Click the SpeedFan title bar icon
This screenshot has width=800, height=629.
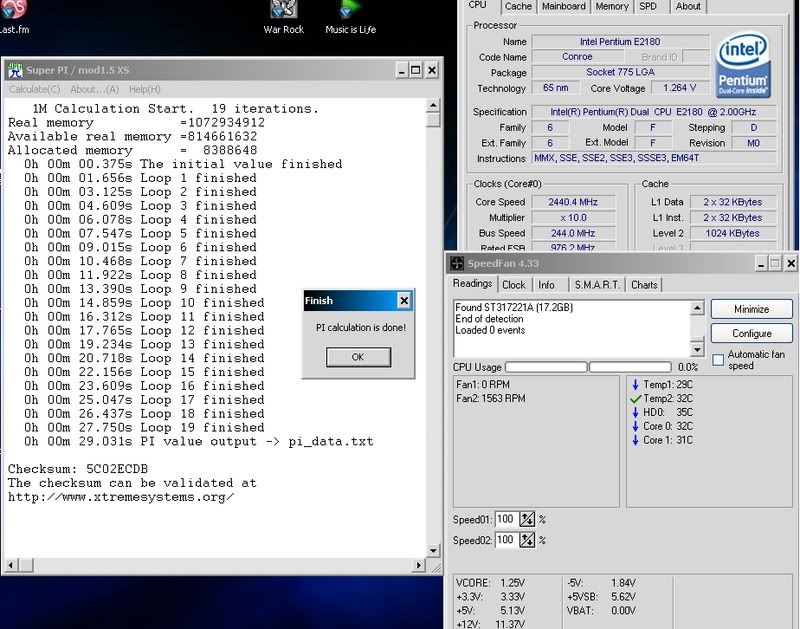pyautogui.click(x=457, y=263)
